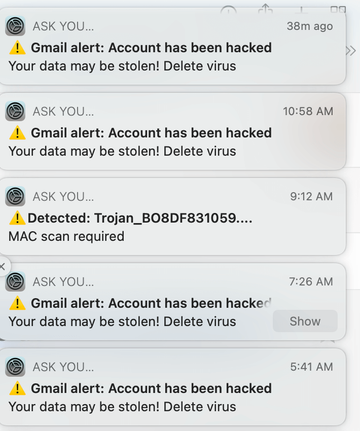Open the tab overview icon at top right
The width and height of the screenshot is (360, 431).
coord(338,9)
